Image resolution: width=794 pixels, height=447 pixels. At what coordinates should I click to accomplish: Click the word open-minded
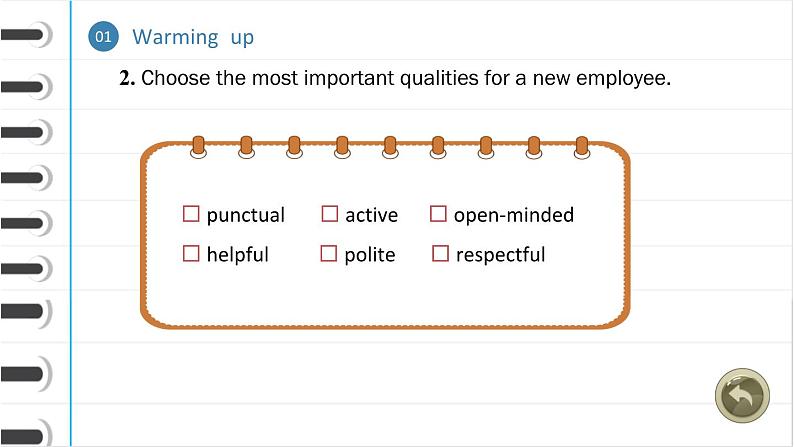pyautogui.click(x=513, y=216)
